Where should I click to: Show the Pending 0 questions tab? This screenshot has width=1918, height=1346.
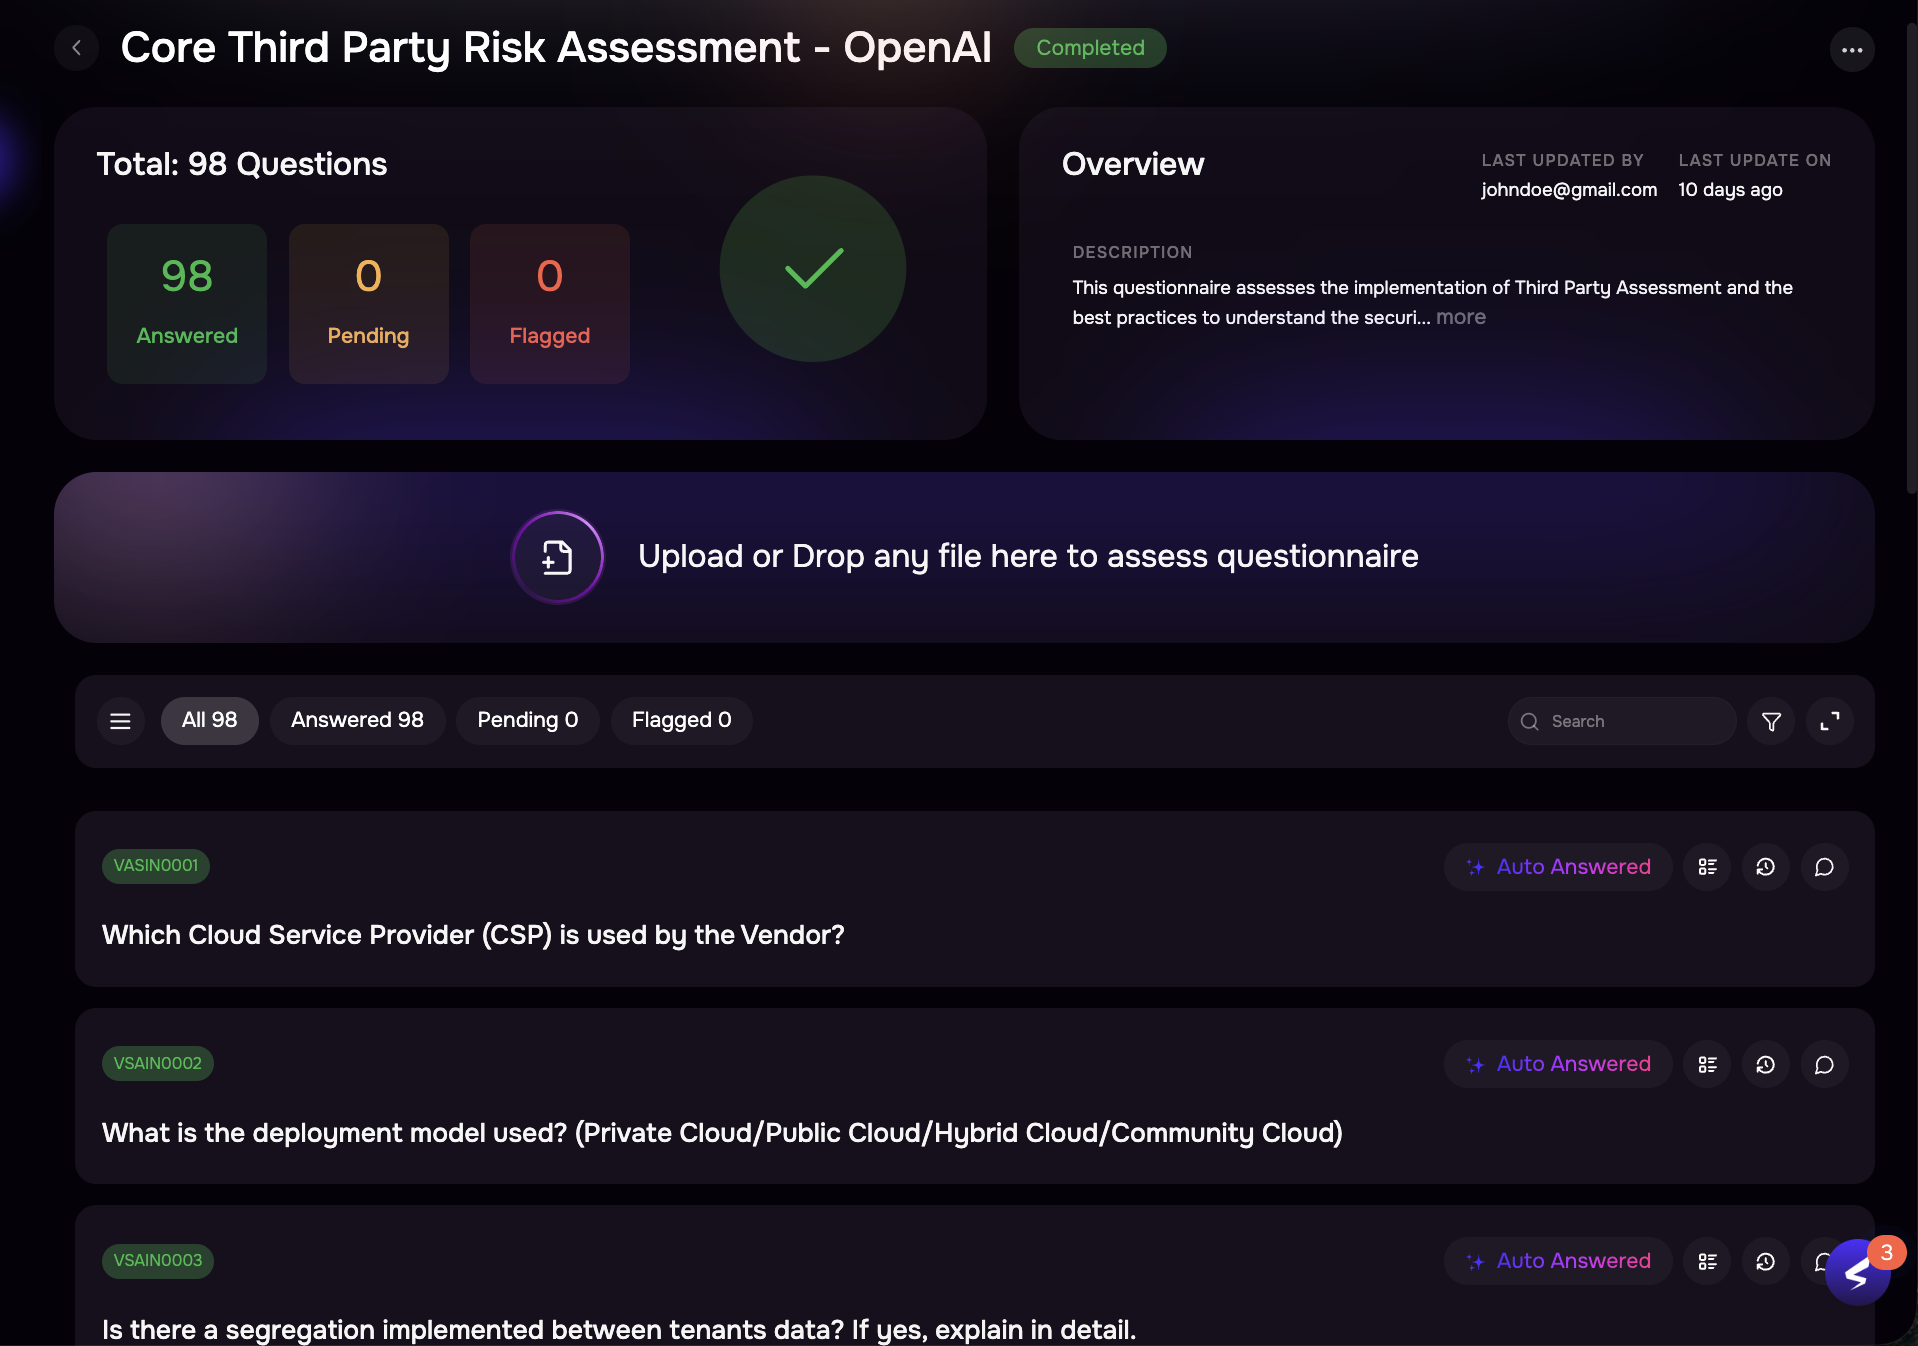click(x=527, y=720)
